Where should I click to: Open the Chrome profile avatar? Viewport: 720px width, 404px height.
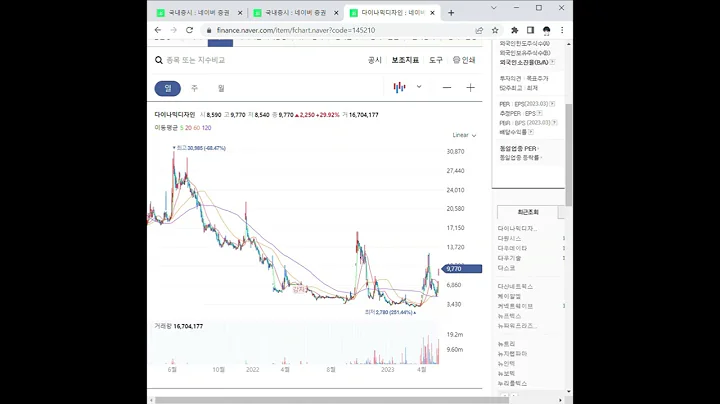pyautogui.click(x=546, y=30)
